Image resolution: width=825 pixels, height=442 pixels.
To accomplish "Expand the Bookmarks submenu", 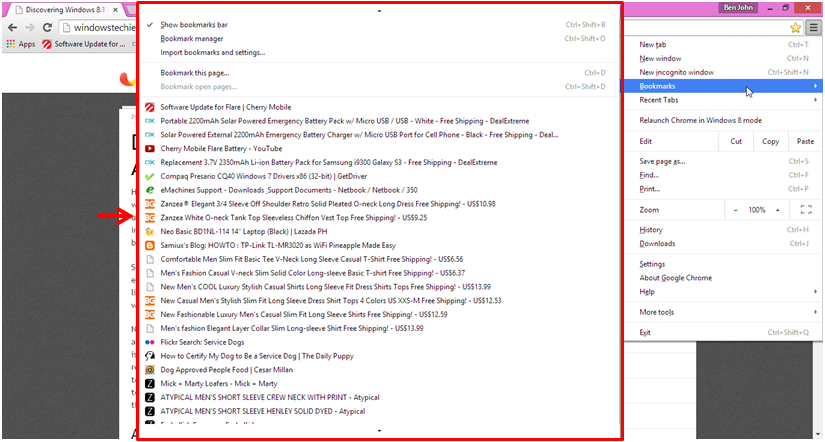I will pos(723,86).
